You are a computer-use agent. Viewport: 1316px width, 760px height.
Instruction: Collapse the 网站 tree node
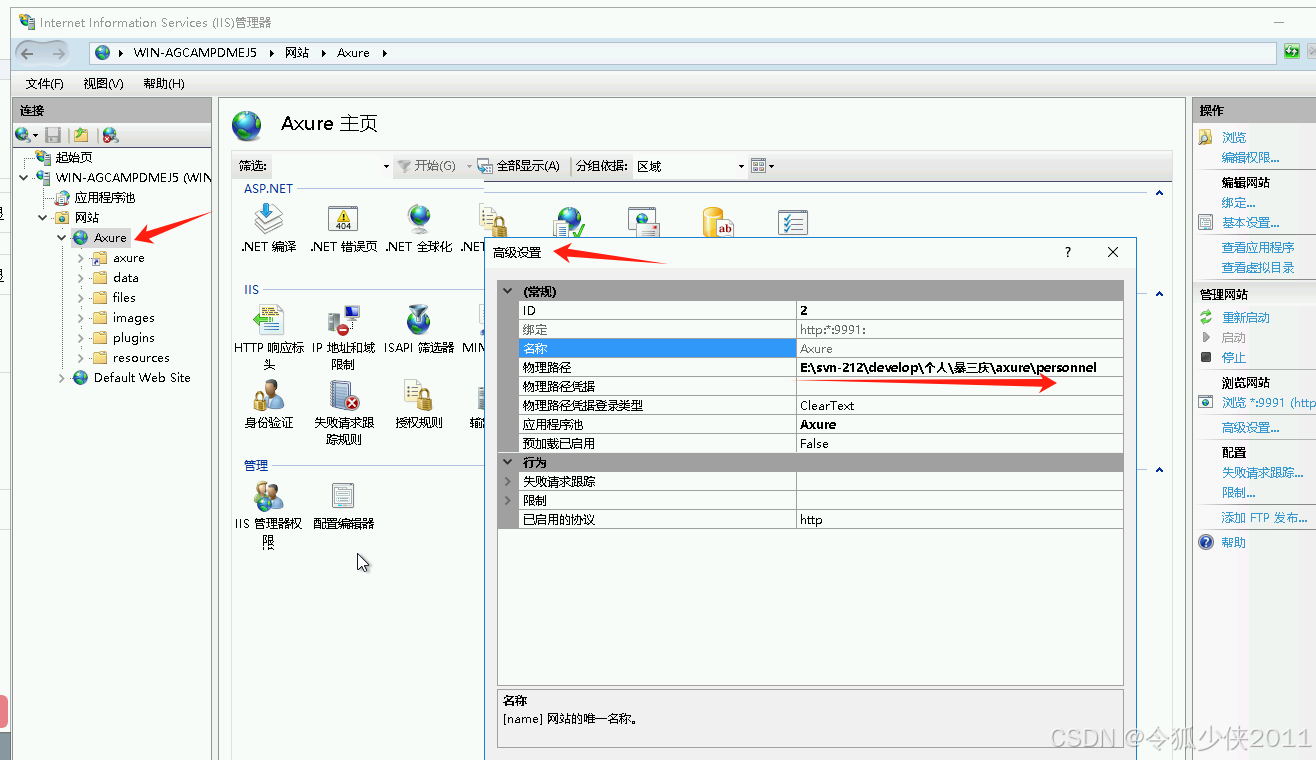click(43, 217)
